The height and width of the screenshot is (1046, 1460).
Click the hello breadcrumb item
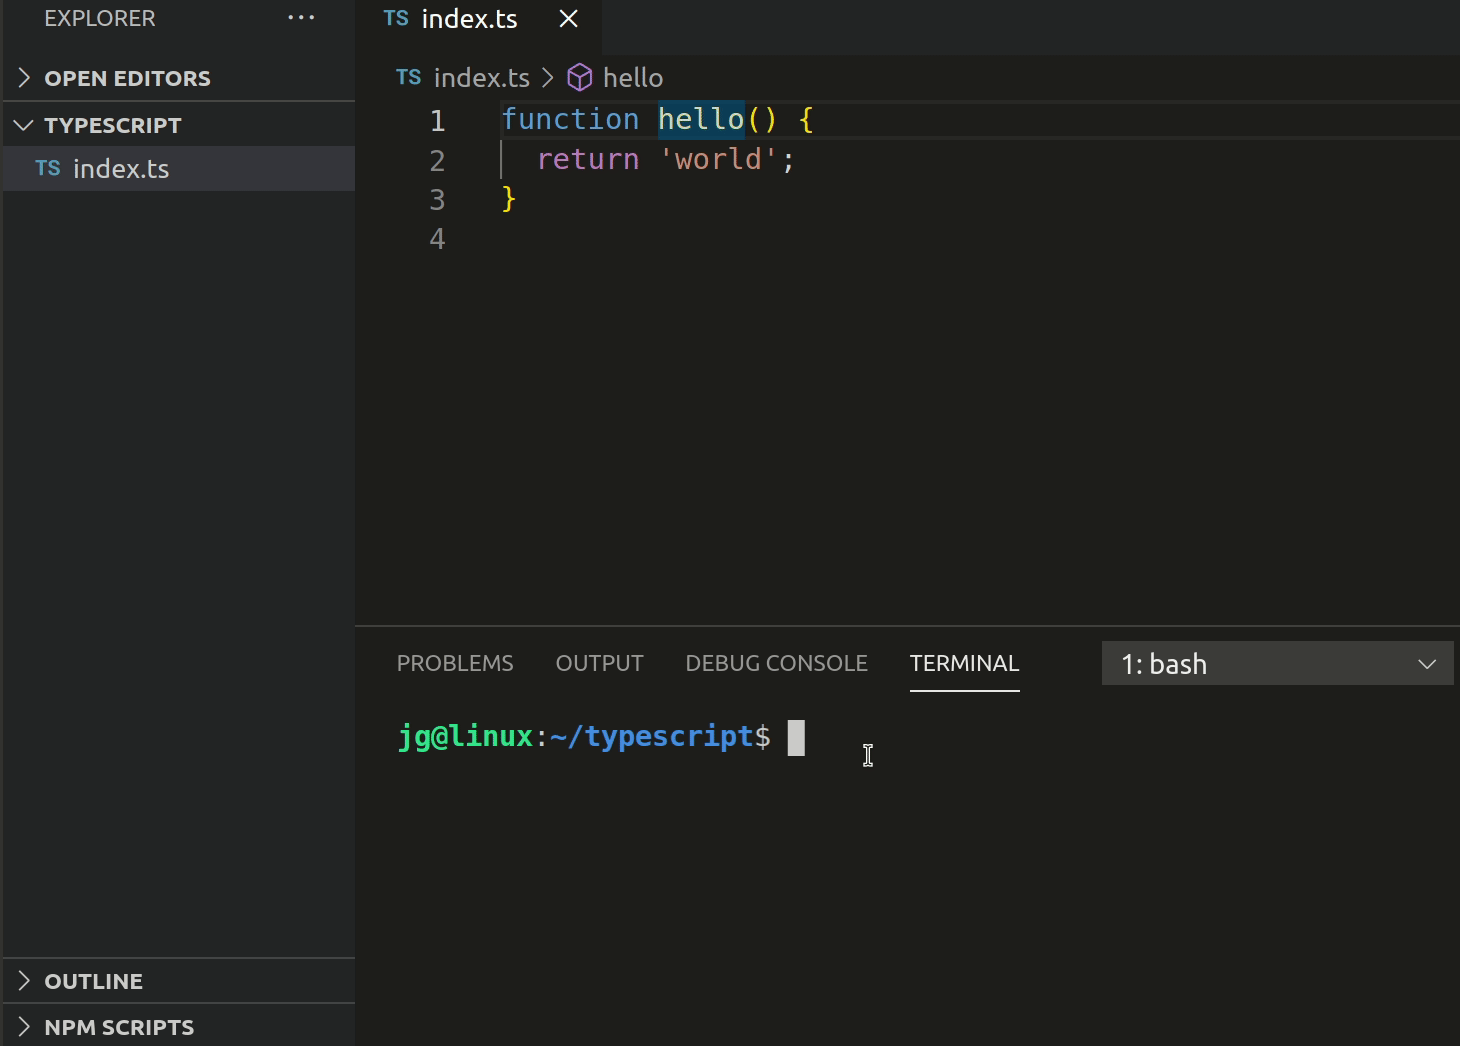(634, 77)
